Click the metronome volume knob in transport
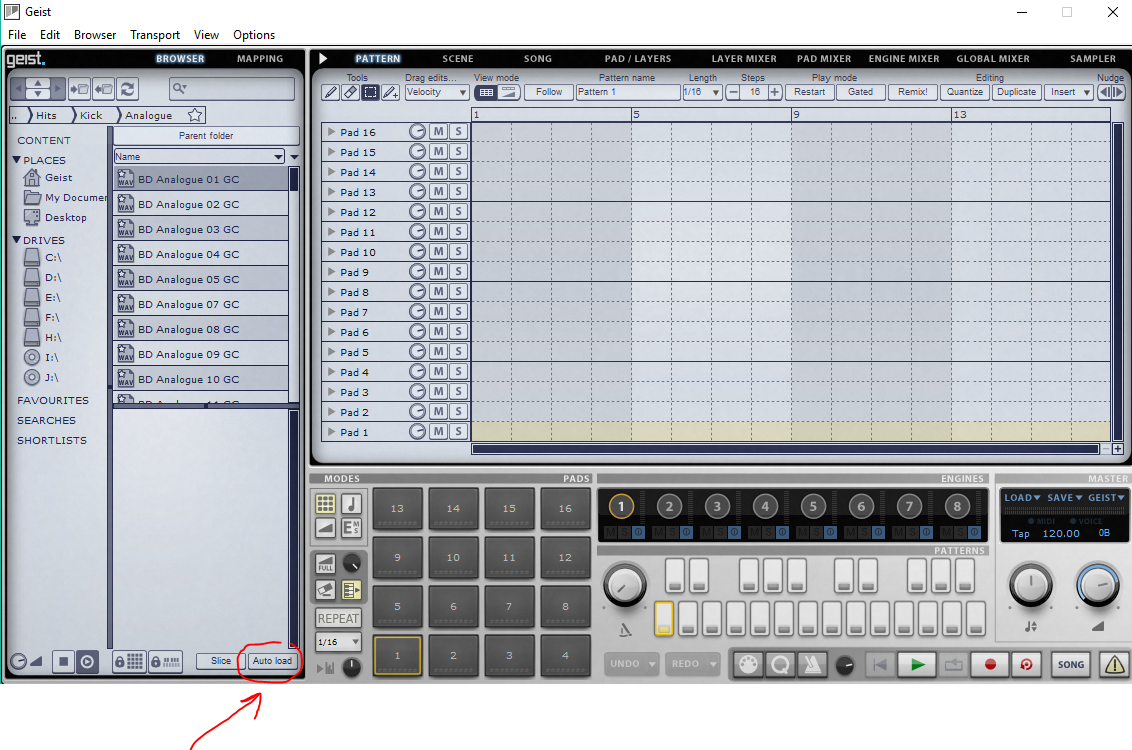Viewport: 1132px width, 750px height. 844,665
